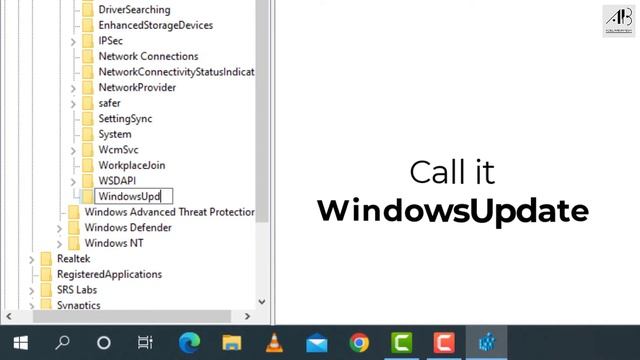Expand the Windows NT key
Screen dimensions: 640x360
coord(59,244)
